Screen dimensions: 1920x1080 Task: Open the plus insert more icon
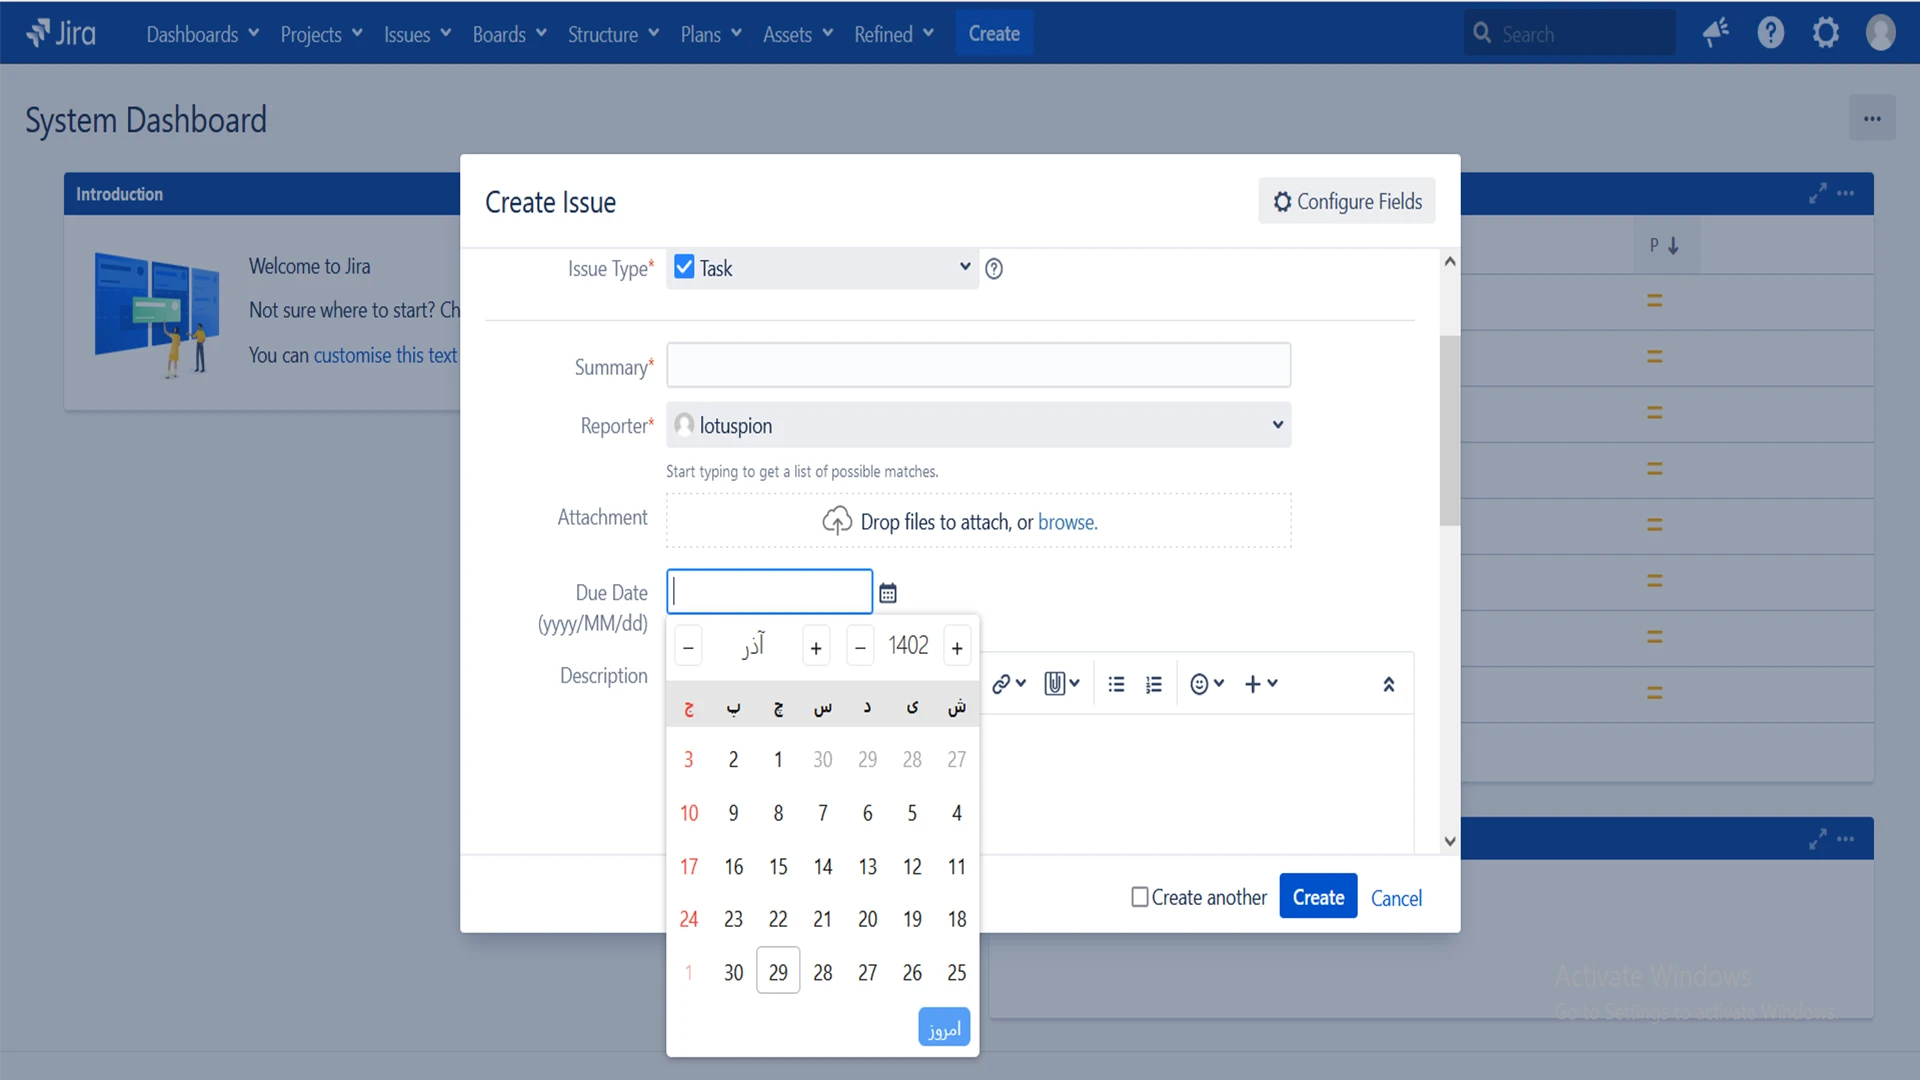[1261, 684]
